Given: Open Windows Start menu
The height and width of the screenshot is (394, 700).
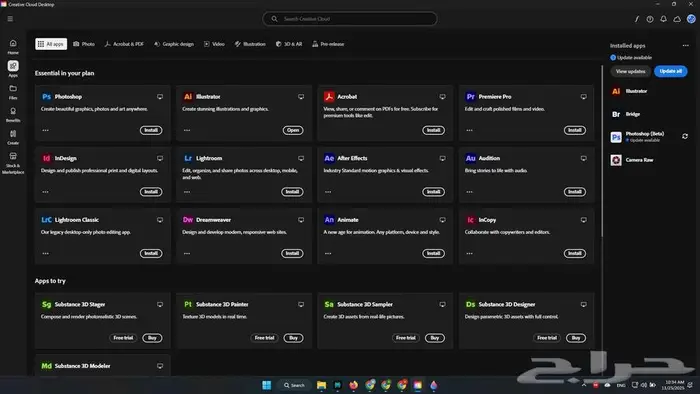Looking at the screenshot, I should click(x=267, y=385).
